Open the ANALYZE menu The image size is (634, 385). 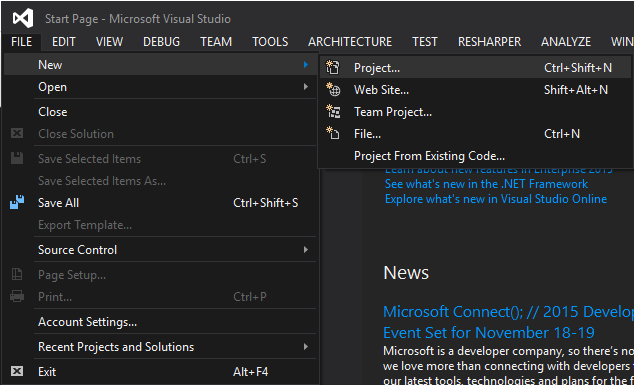pyautogui.click(x=566, y=42)
